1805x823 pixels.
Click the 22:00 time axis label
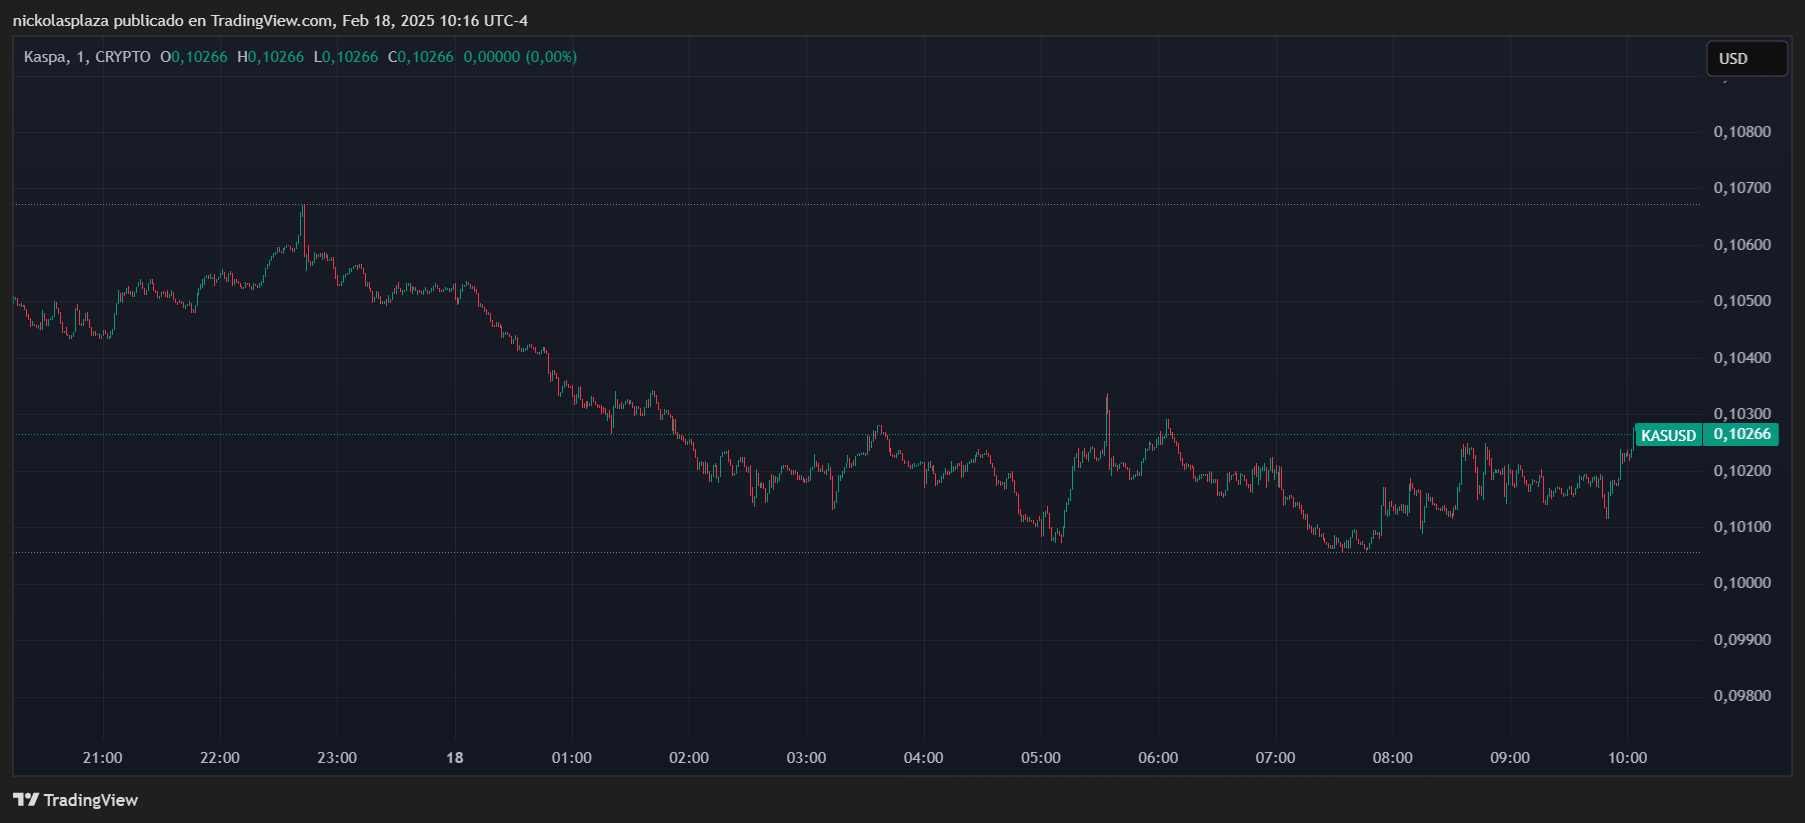point(220,758)
